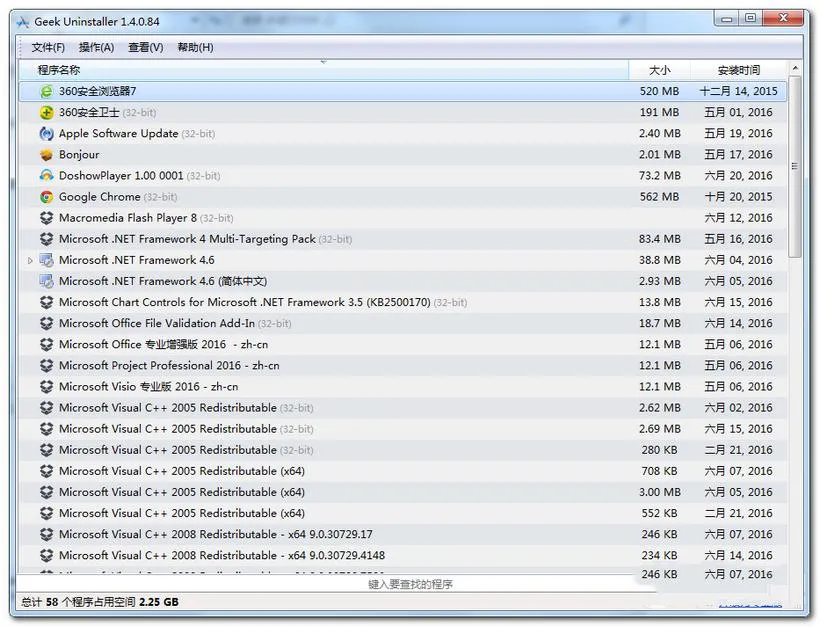Click icon of Visual C++ 2008 x64 9.0.30729.17
The image size is (820, 627).
pyautogui.click(x=47, y=534)
